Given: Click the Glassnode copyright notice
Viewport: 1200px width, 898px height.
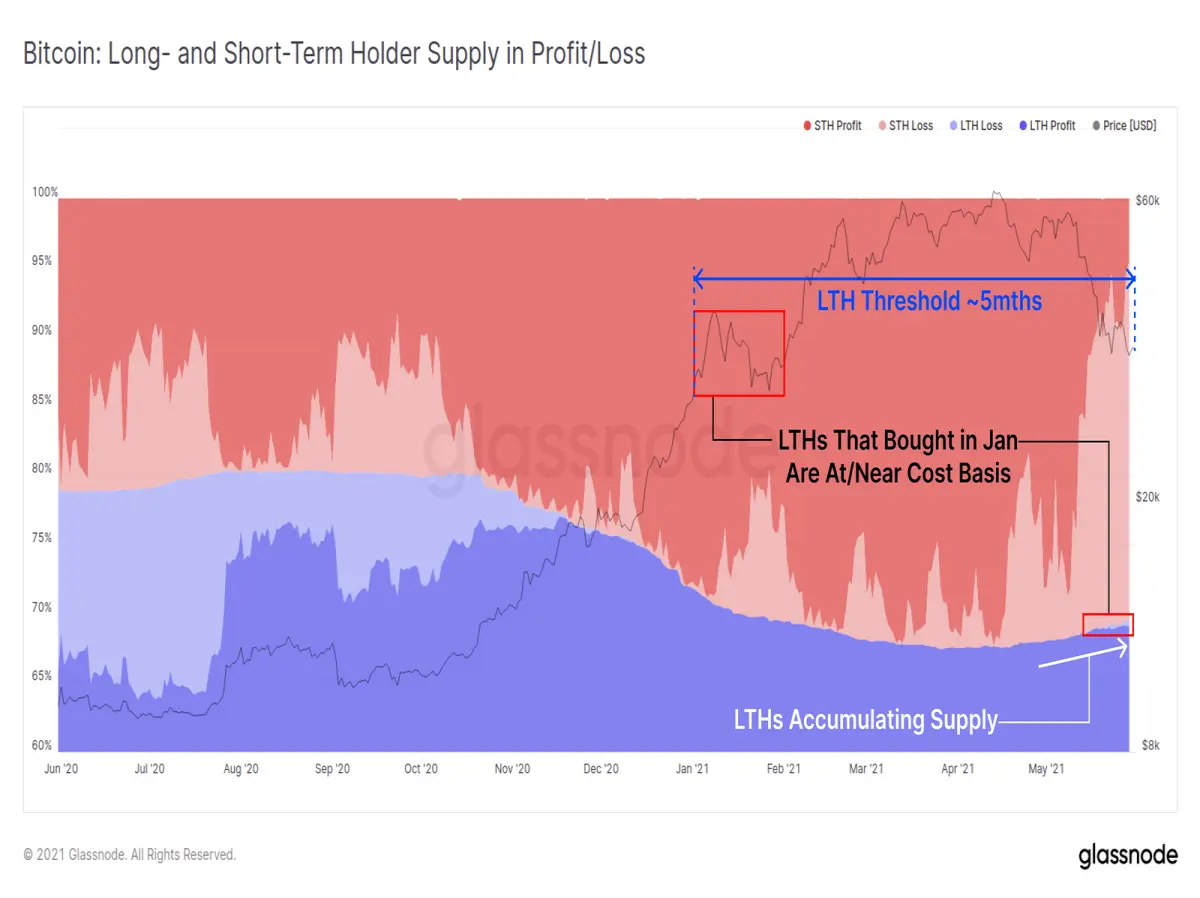Looking at the screenshot, I should tap(129, 855).
